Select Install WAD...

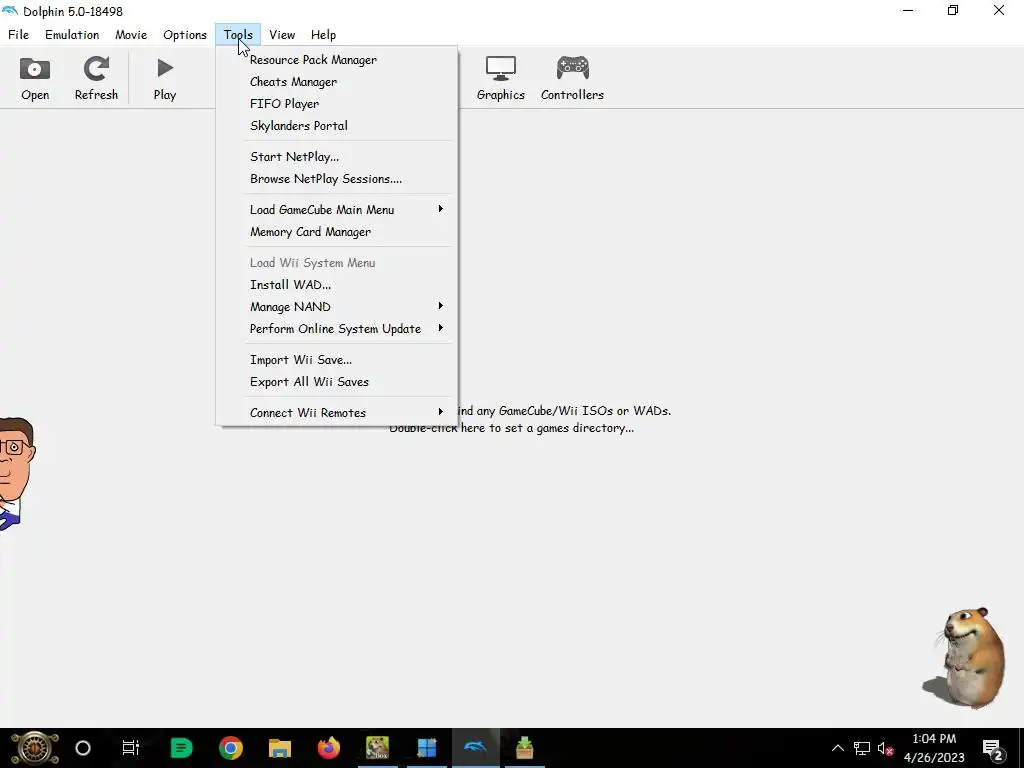pos(337,285)
